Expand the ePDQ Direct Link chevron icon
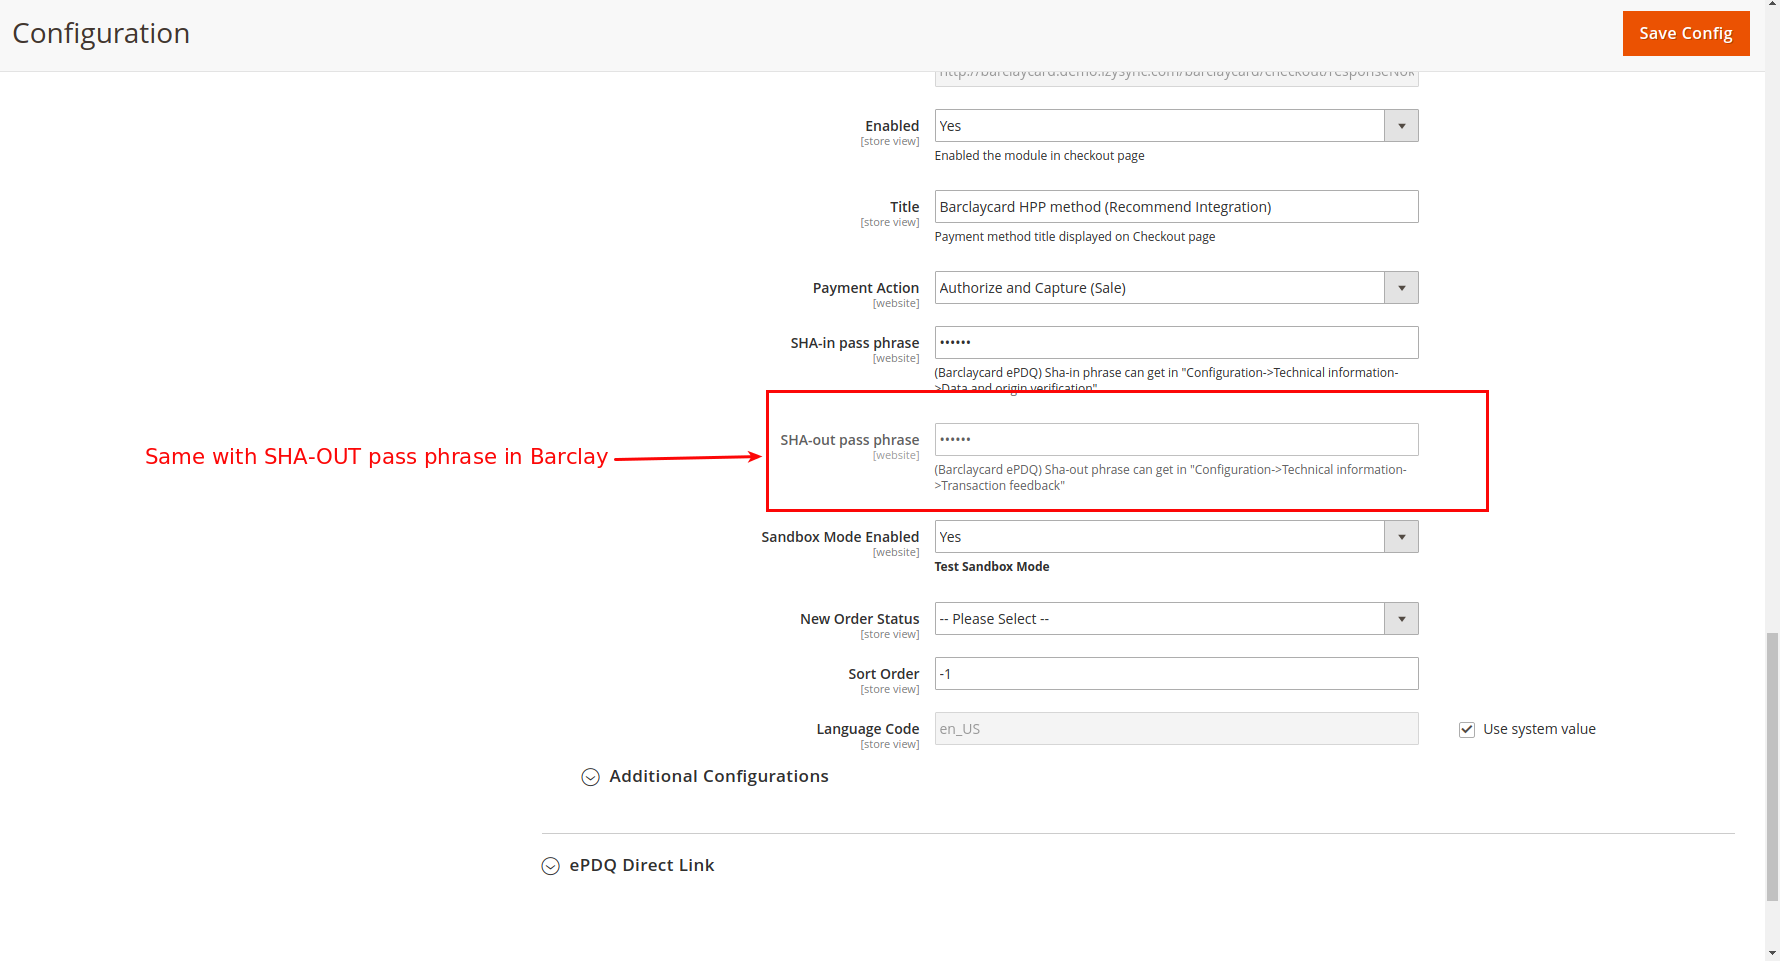Image resolution: width=1780 pixels, height=961 pixels. click(551, 866)
